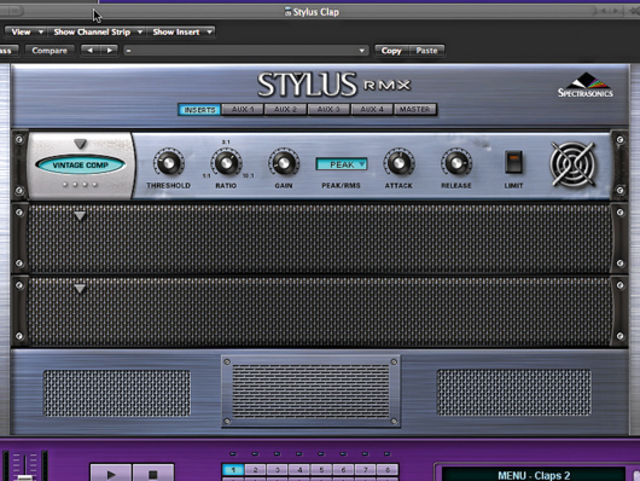Click the ATTACK knob
This screenshot has width=640, height=481.
pyautogui.click(x=399, y=163)
